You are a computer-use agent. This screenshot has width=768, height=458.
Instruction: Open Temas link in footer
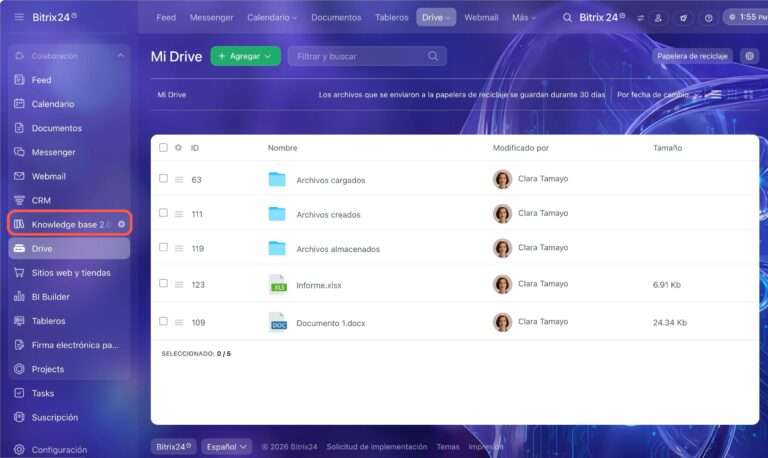(448, 447)
